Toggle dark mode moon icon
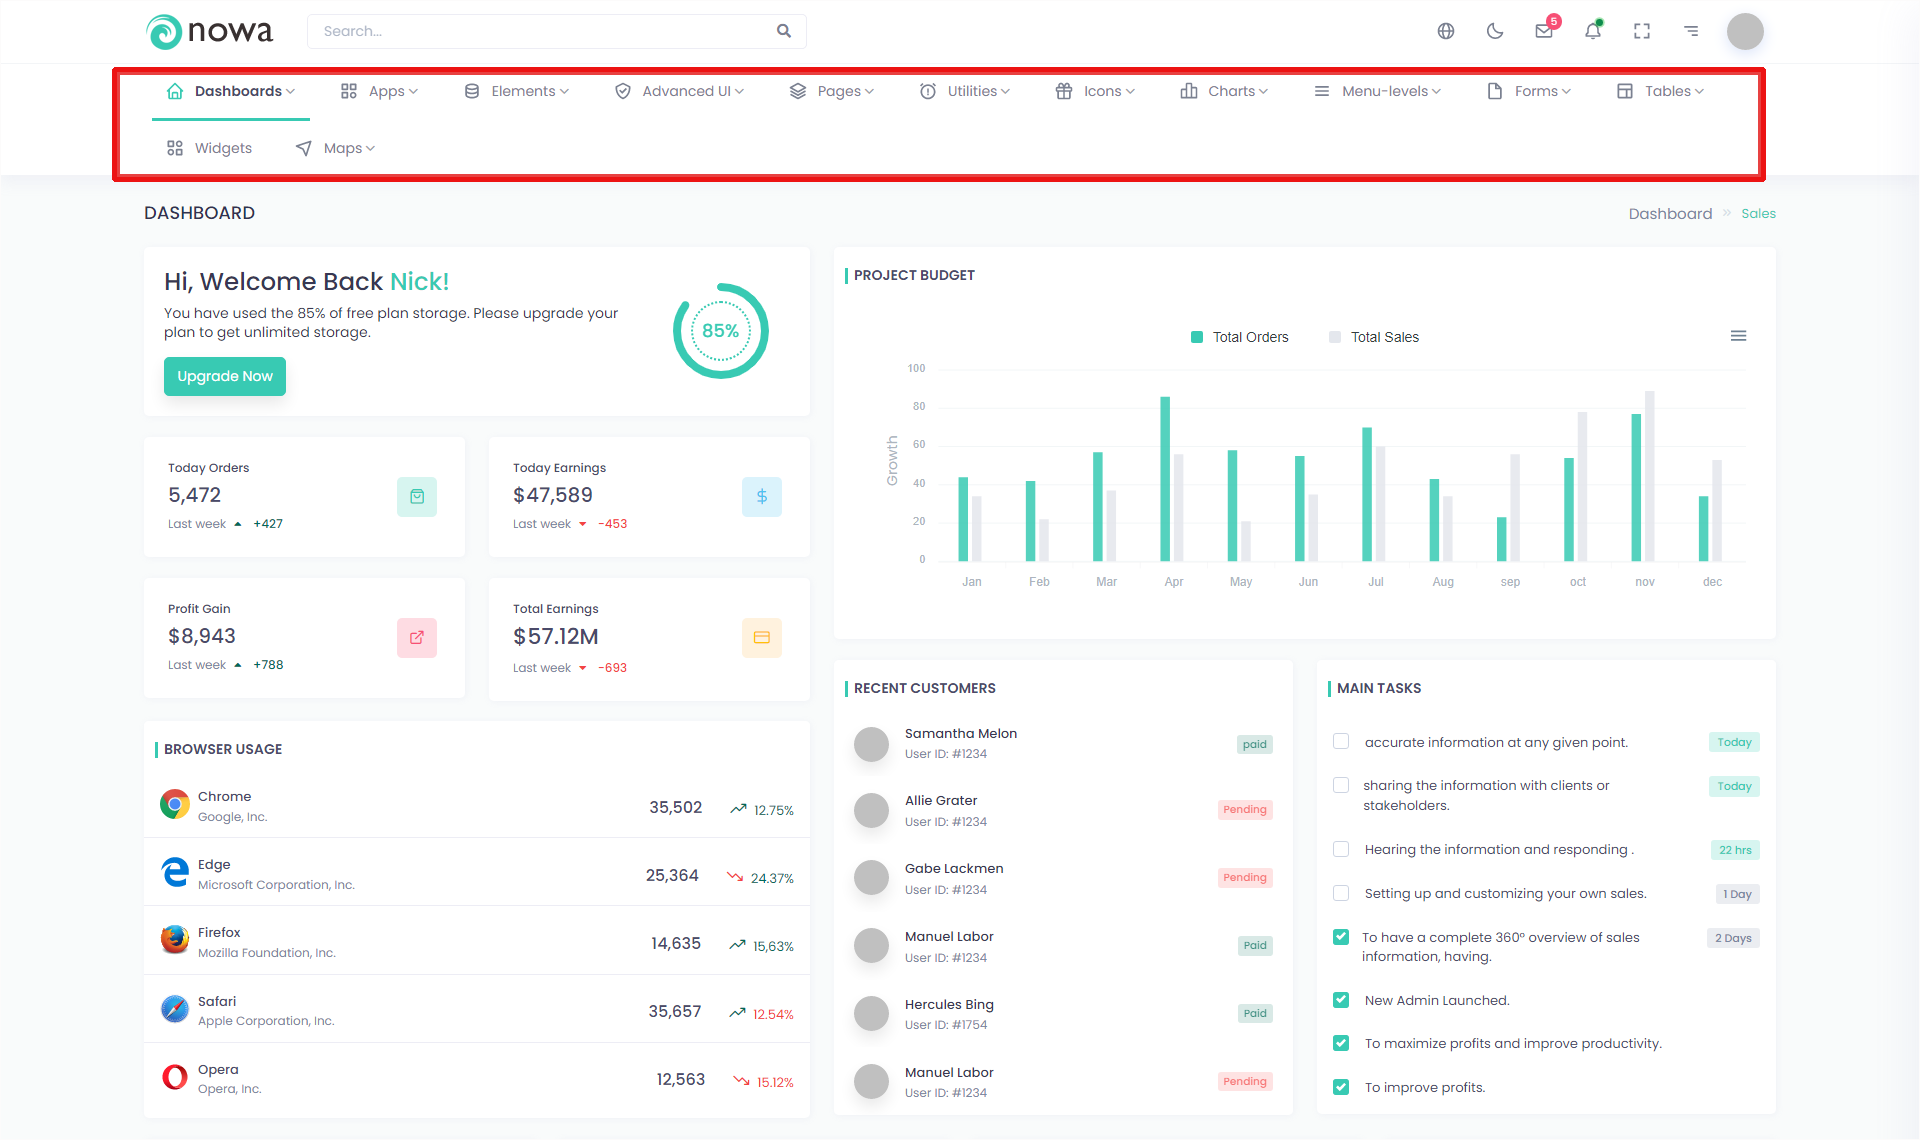This screenshot has height=1140, width=1920. tap(1495, 31)
